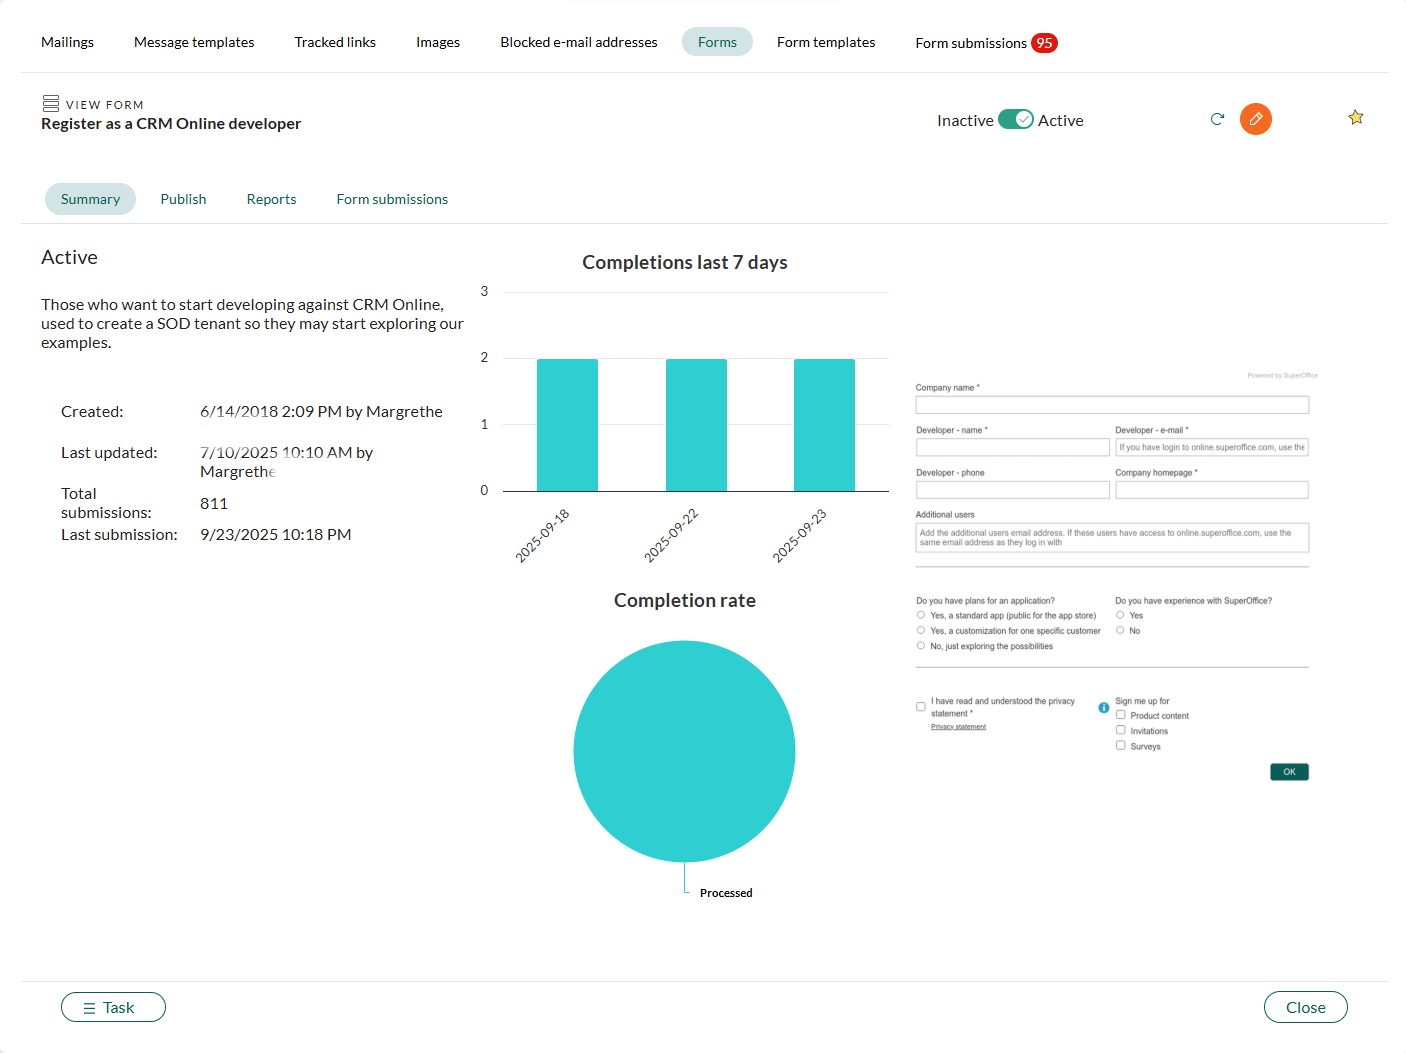Select 'Yes' for SuperOffice experience
Image resolution: width=1406 pixels, height=1053 pixels.
click(x=1120, y=615)
